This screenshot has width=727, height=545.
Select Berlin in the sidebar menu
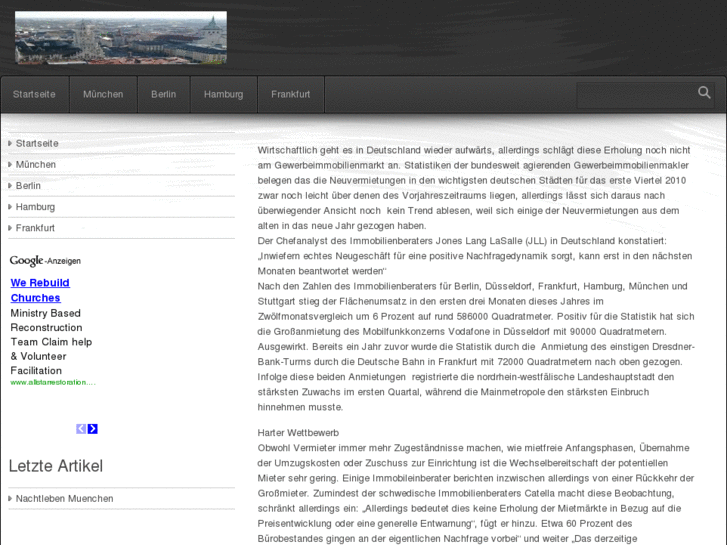(x=28, y=186)
